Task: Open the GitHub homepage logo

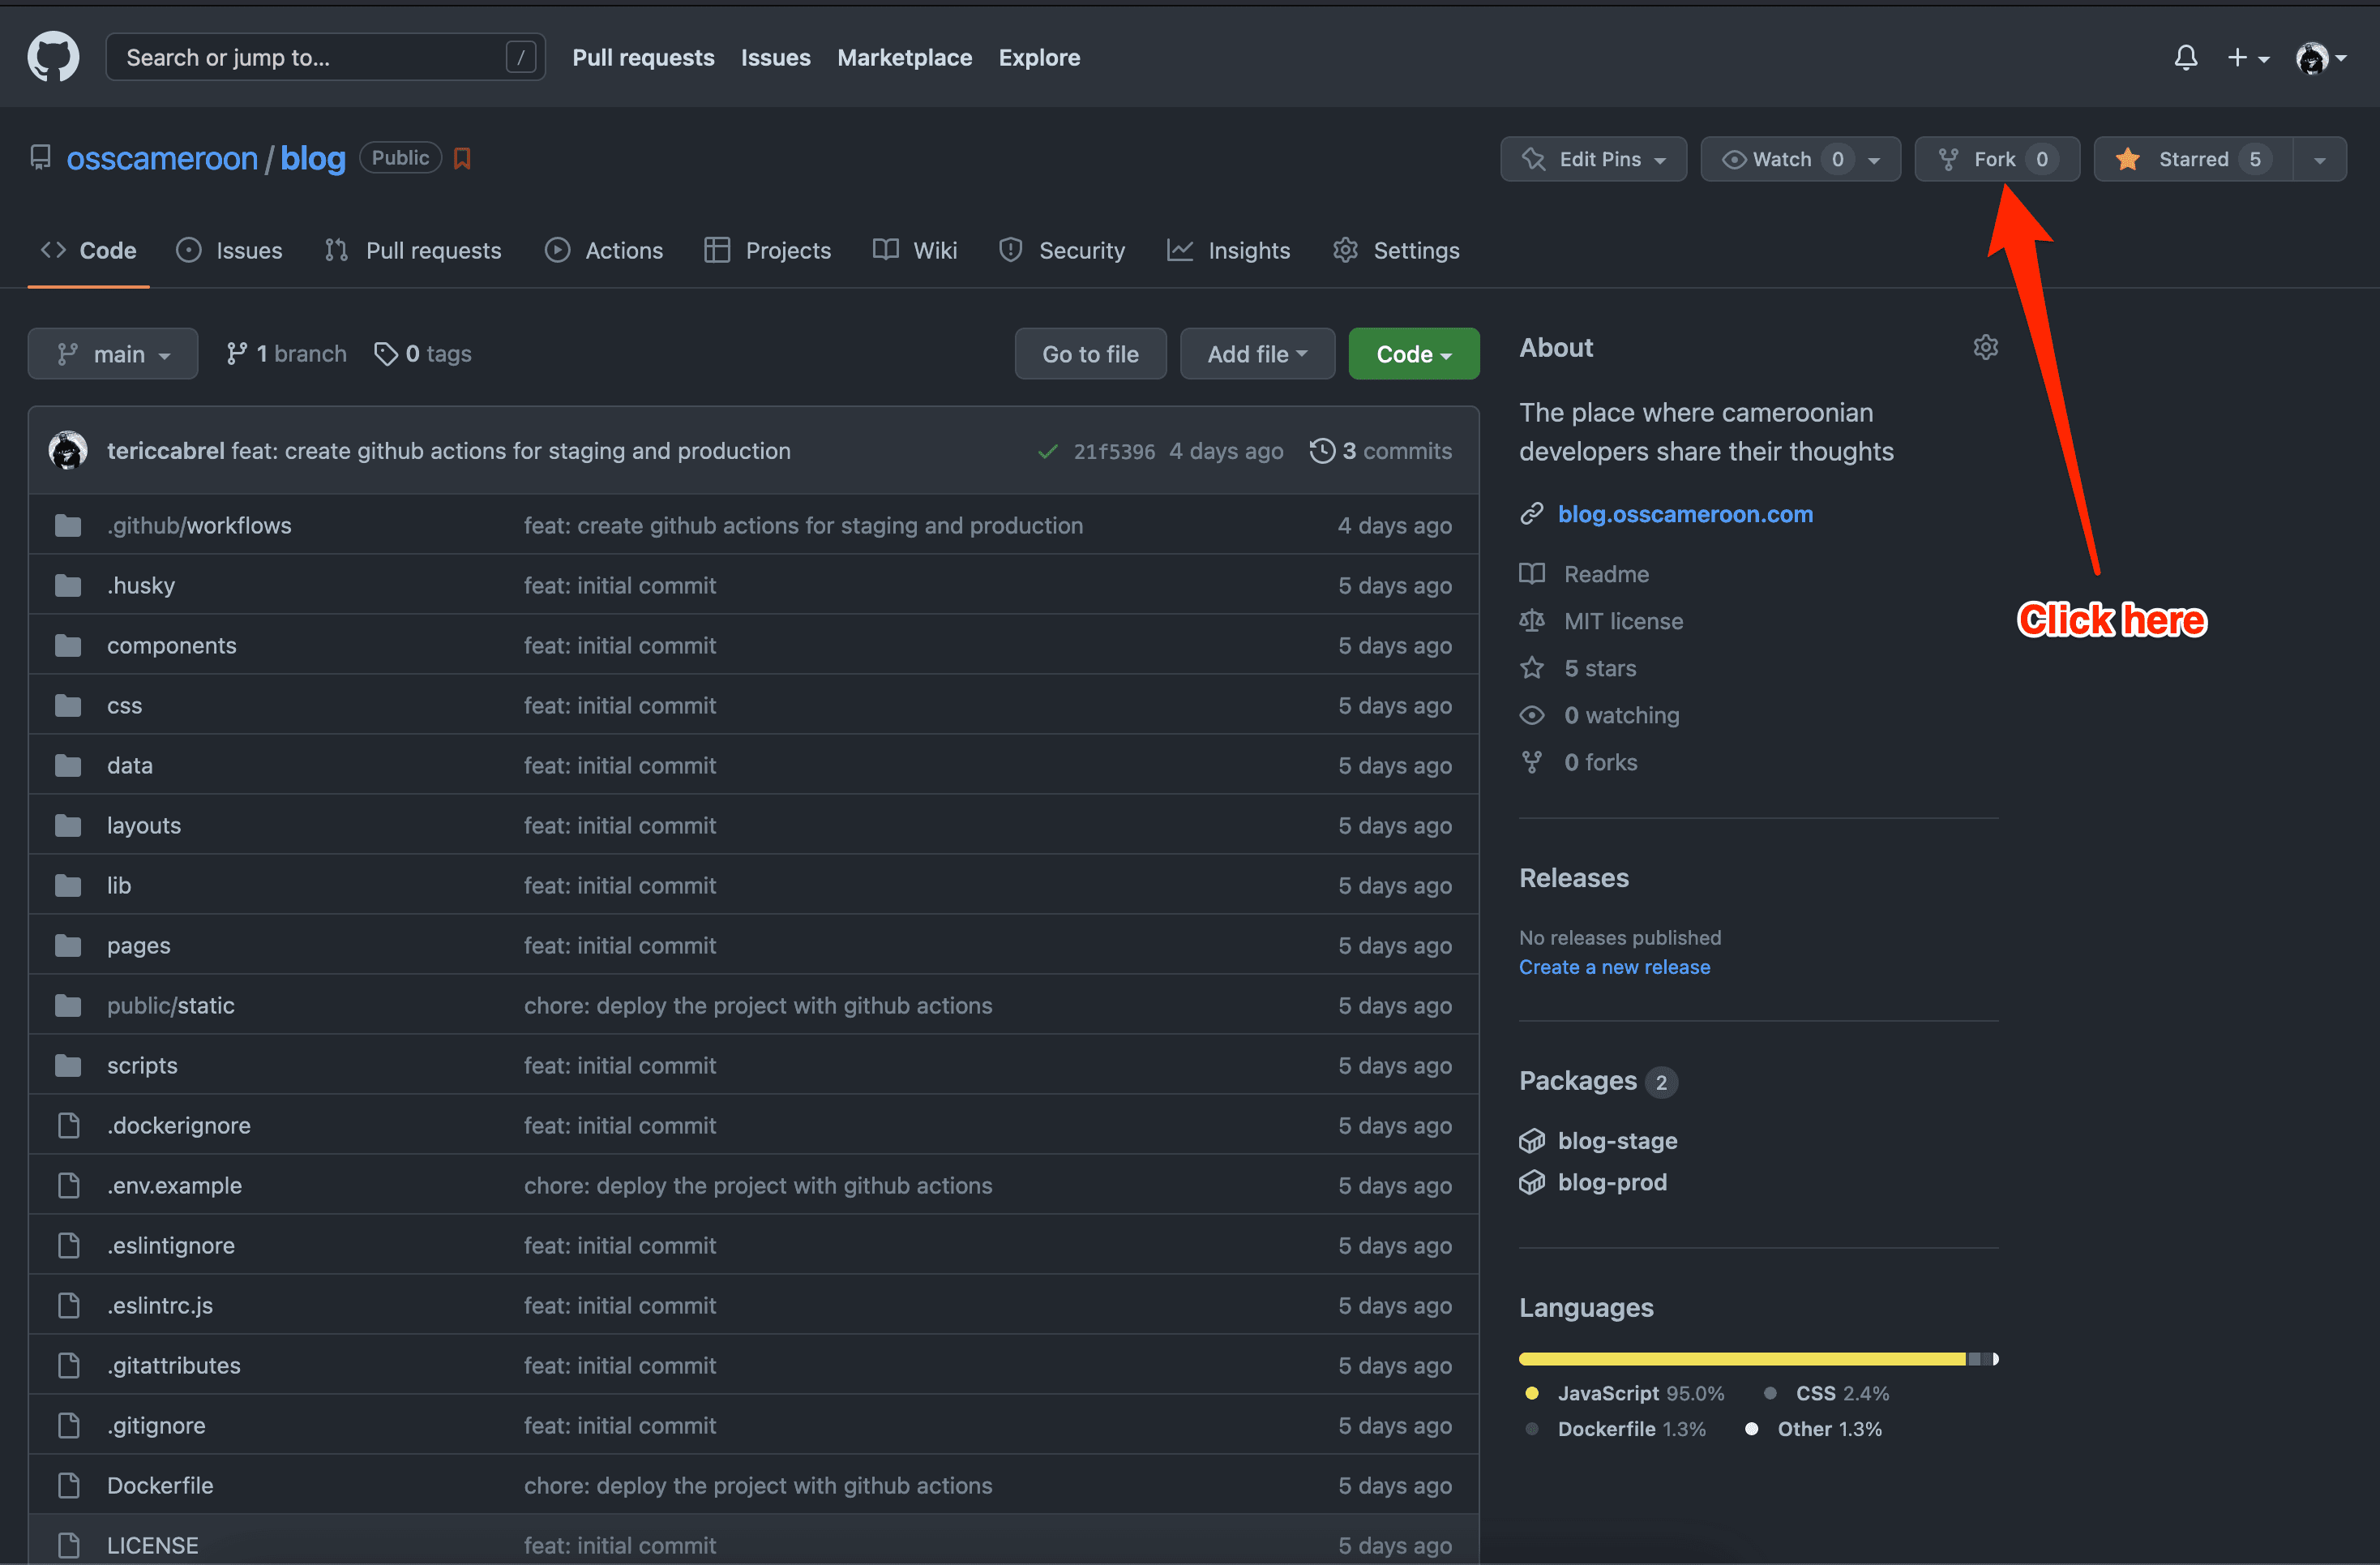Action: click(53, 57)
